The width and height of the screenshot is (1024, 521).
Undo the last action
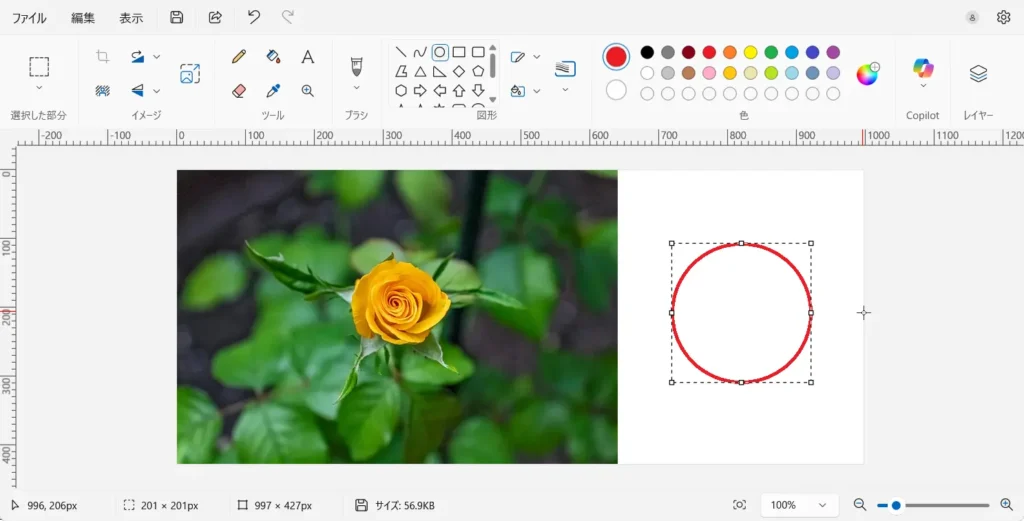[x=254, y=18]
